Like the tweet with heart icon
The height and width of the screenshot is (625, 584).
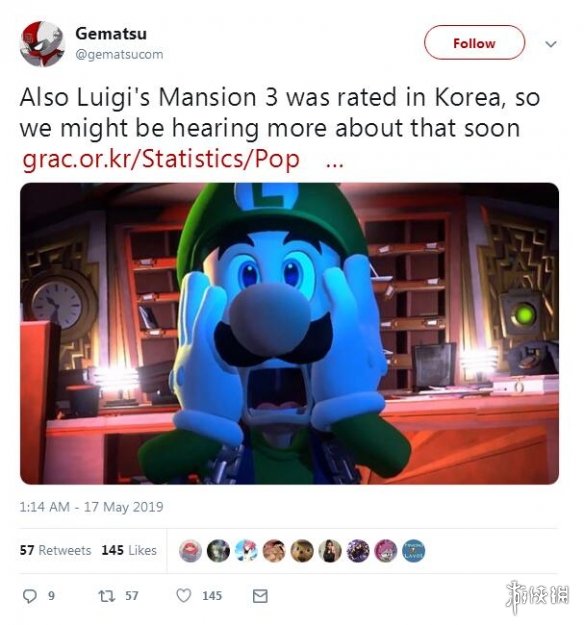tap(184, 596)
